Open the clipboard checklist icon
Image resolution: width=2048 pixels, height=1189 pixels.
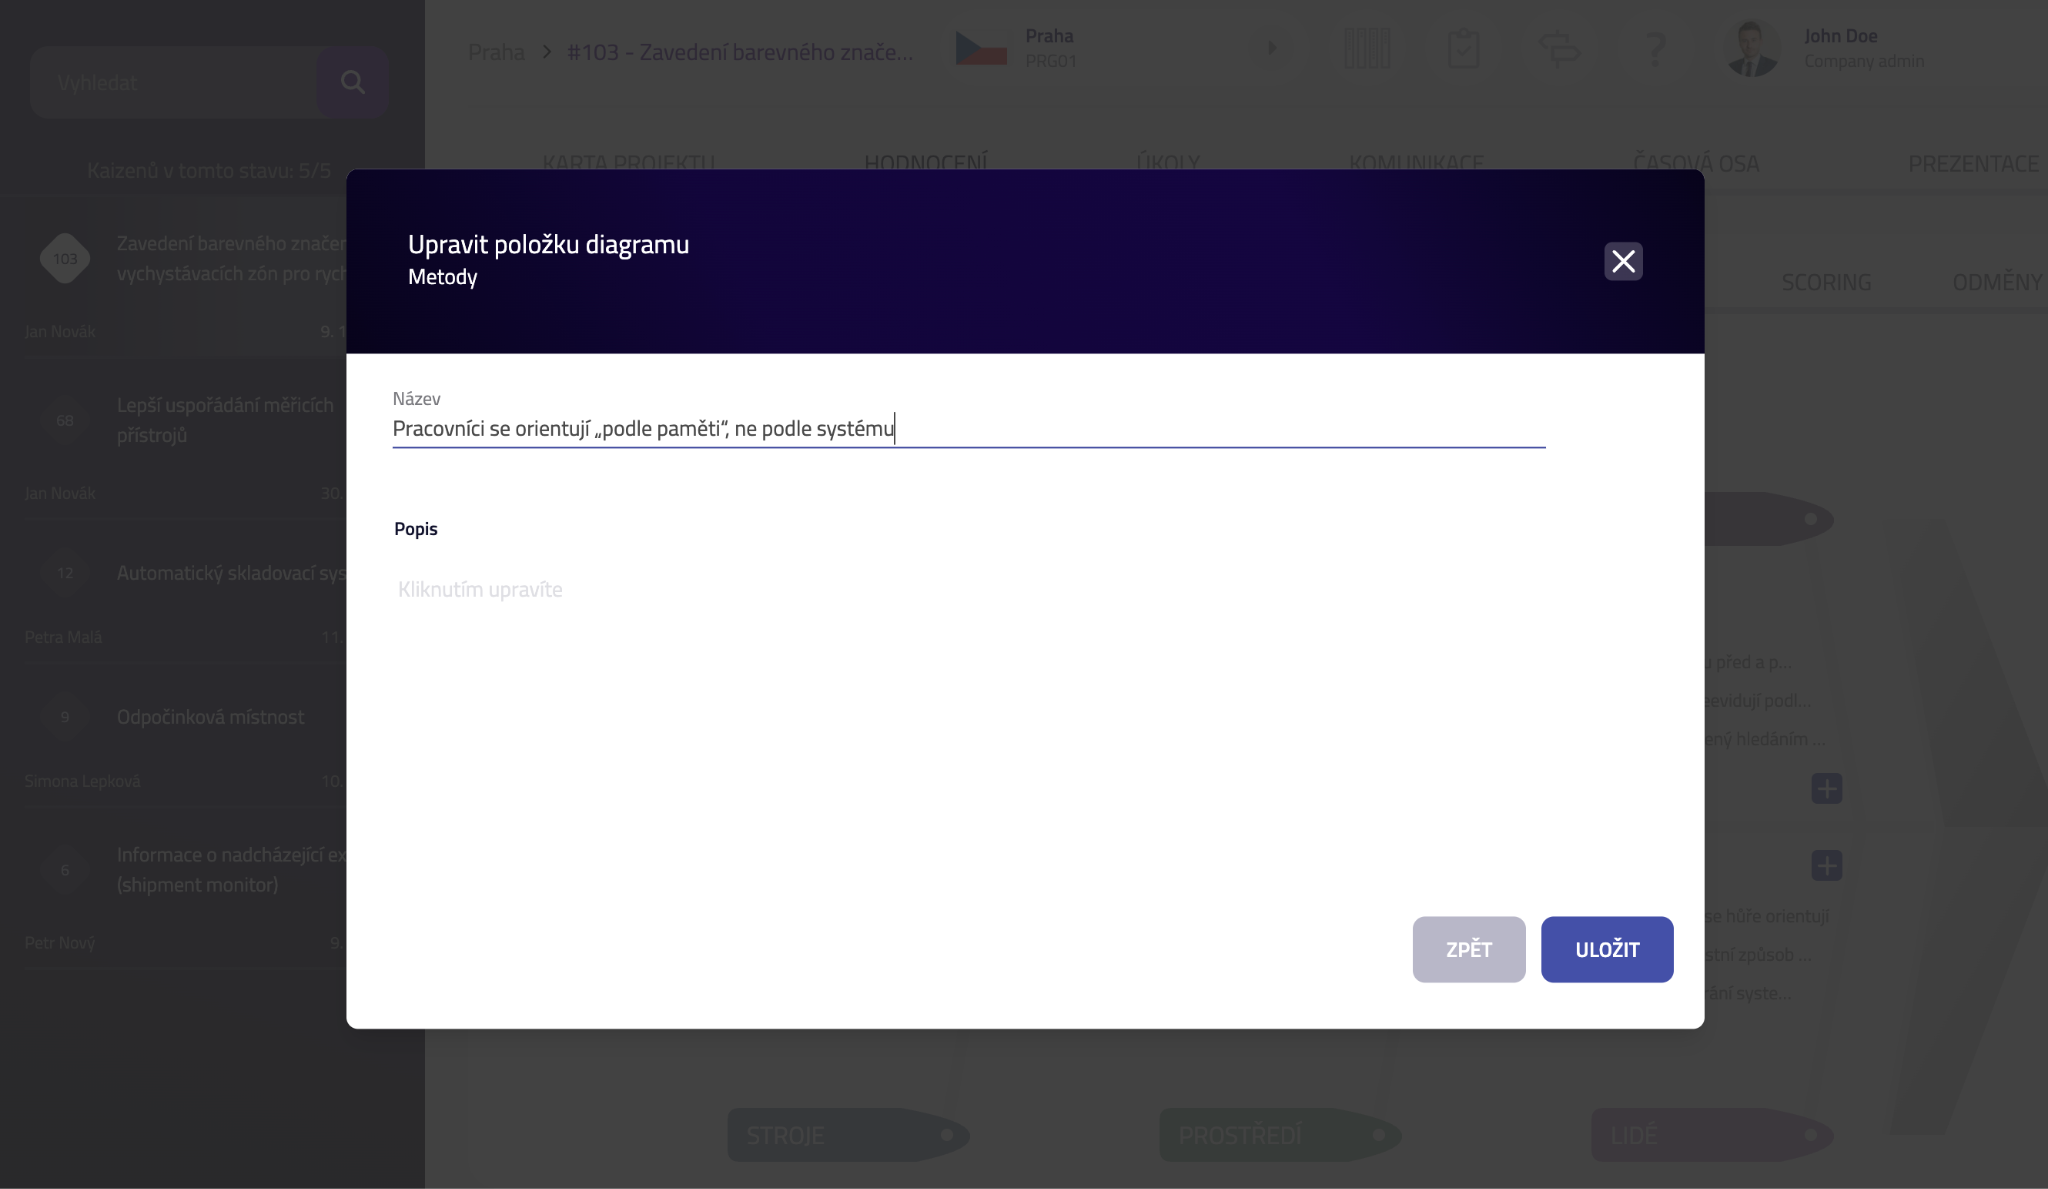click(x=1463, y=48)
